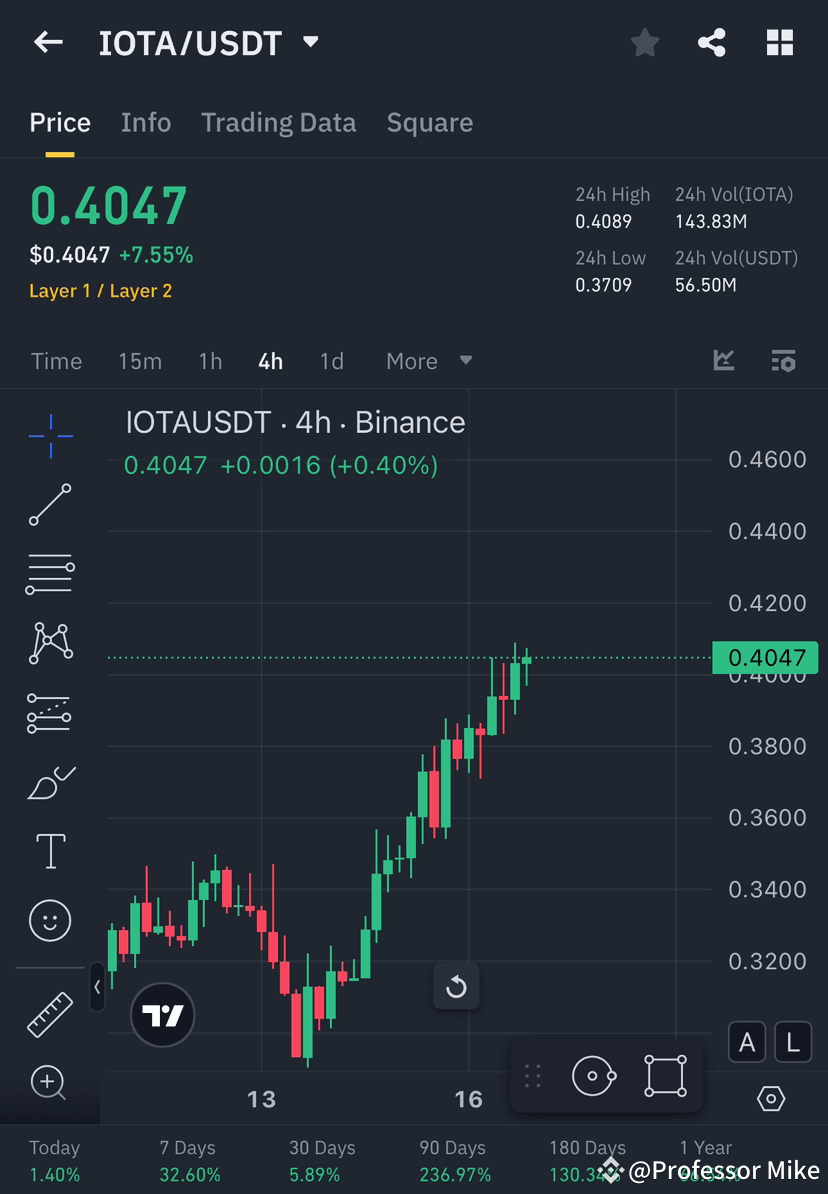The height and width of the screenshot is (1194, 828).
Task: Toggle auto scale with the A button
Action: 747,1042
